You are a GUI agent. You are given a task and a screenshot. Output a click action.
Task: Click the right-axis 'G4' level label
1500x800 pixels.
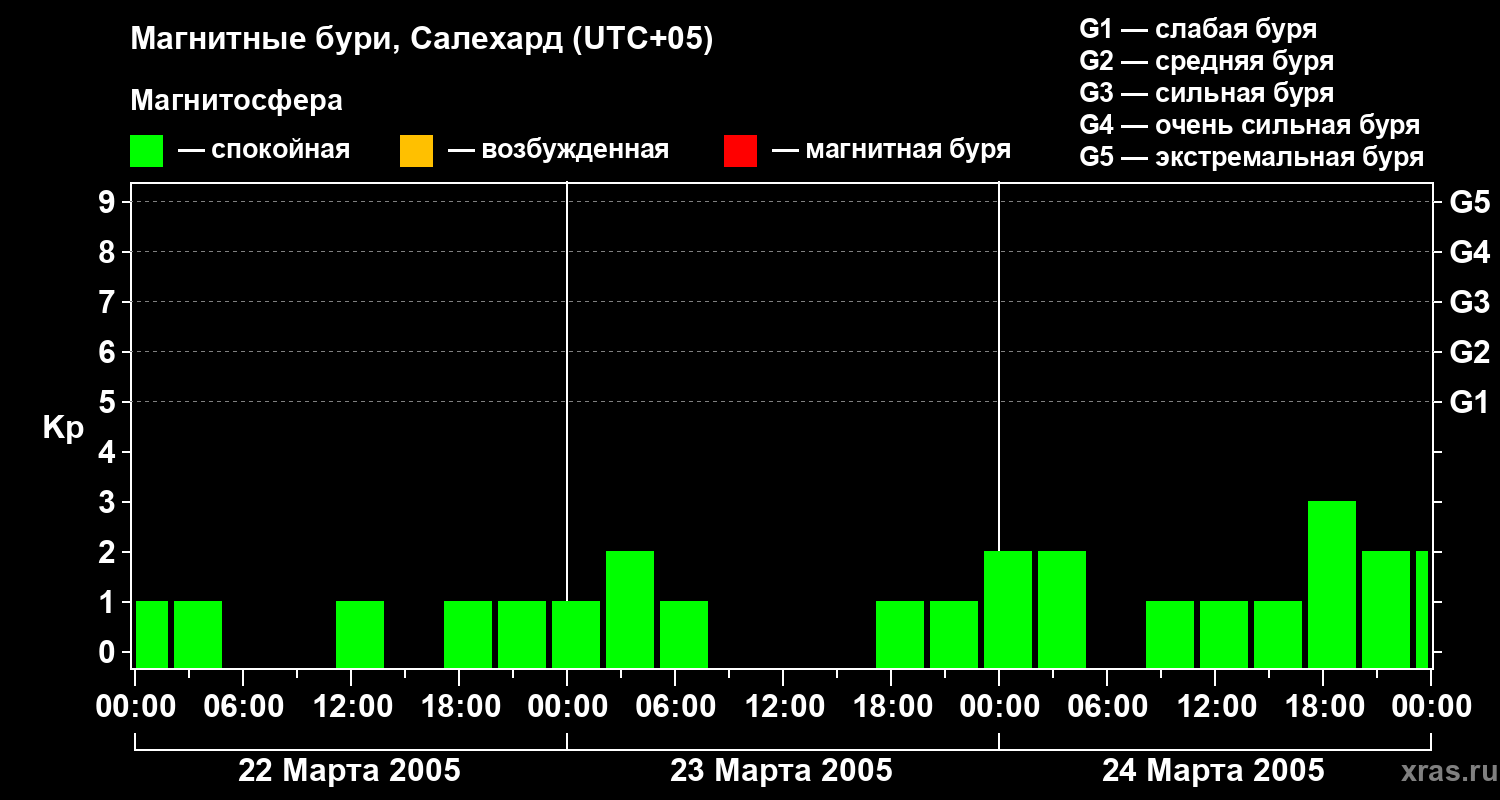[1470, 252]
